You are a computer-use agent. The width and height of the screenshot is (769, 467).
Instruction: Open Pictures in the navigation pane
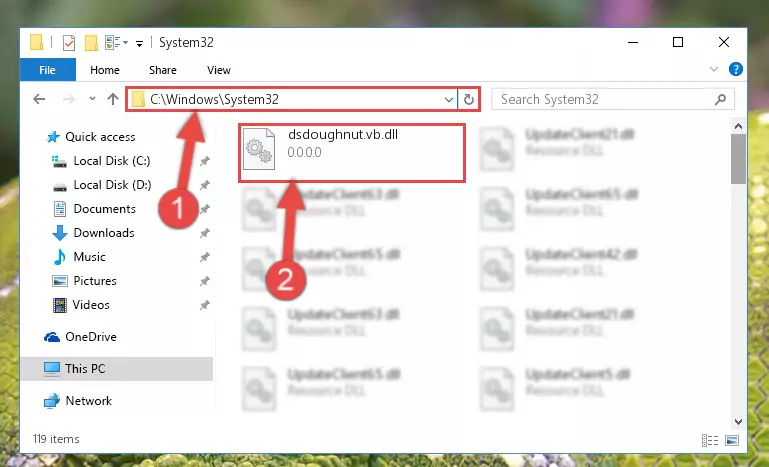pos(95,281)
